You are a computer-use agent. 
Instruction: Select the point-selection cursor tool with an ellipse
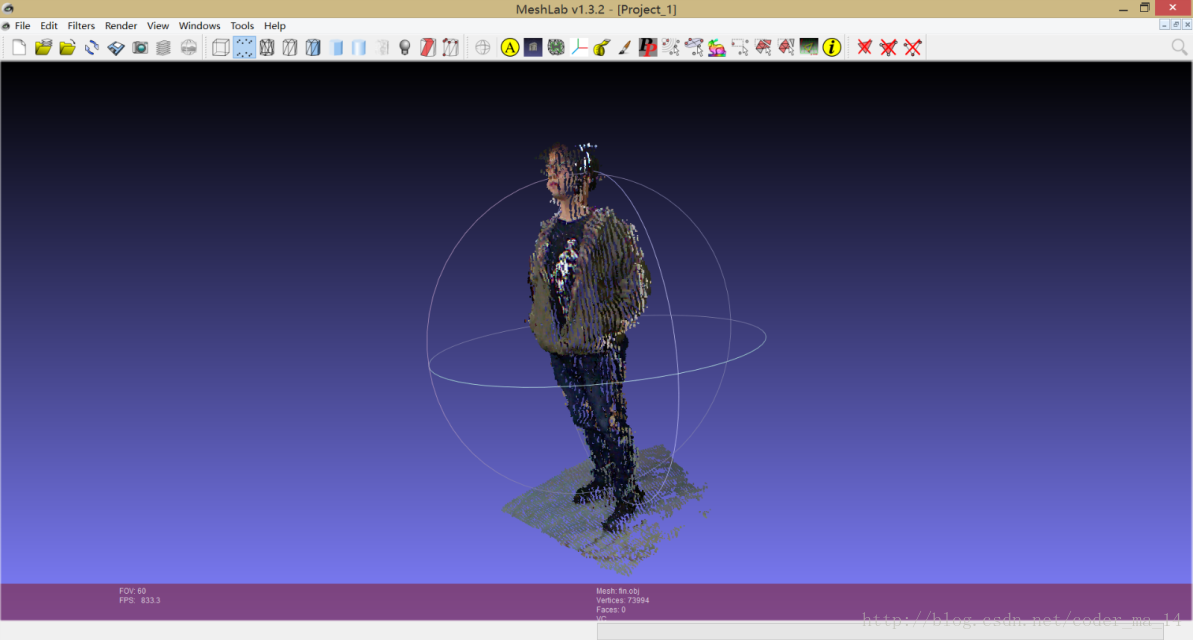pos(694,48)
